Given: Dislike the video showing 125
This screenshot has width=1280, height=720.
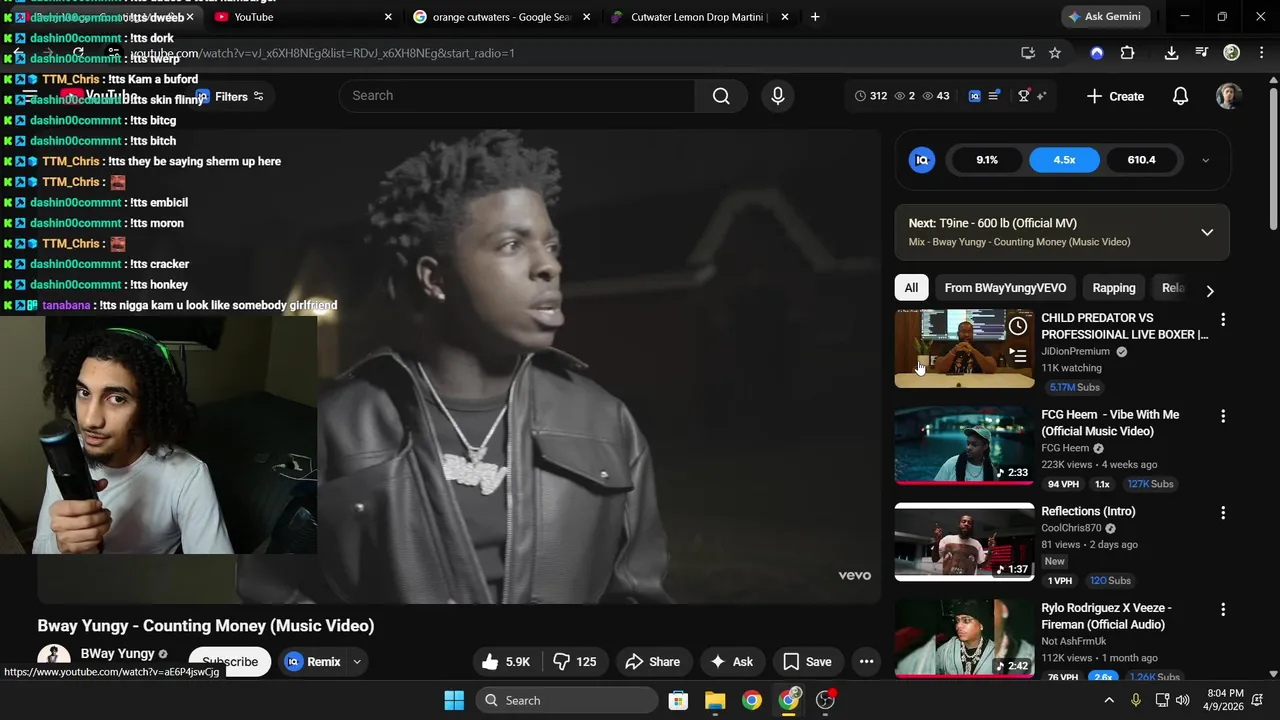Looking at the screenshot, I should [x=575, y=661].
